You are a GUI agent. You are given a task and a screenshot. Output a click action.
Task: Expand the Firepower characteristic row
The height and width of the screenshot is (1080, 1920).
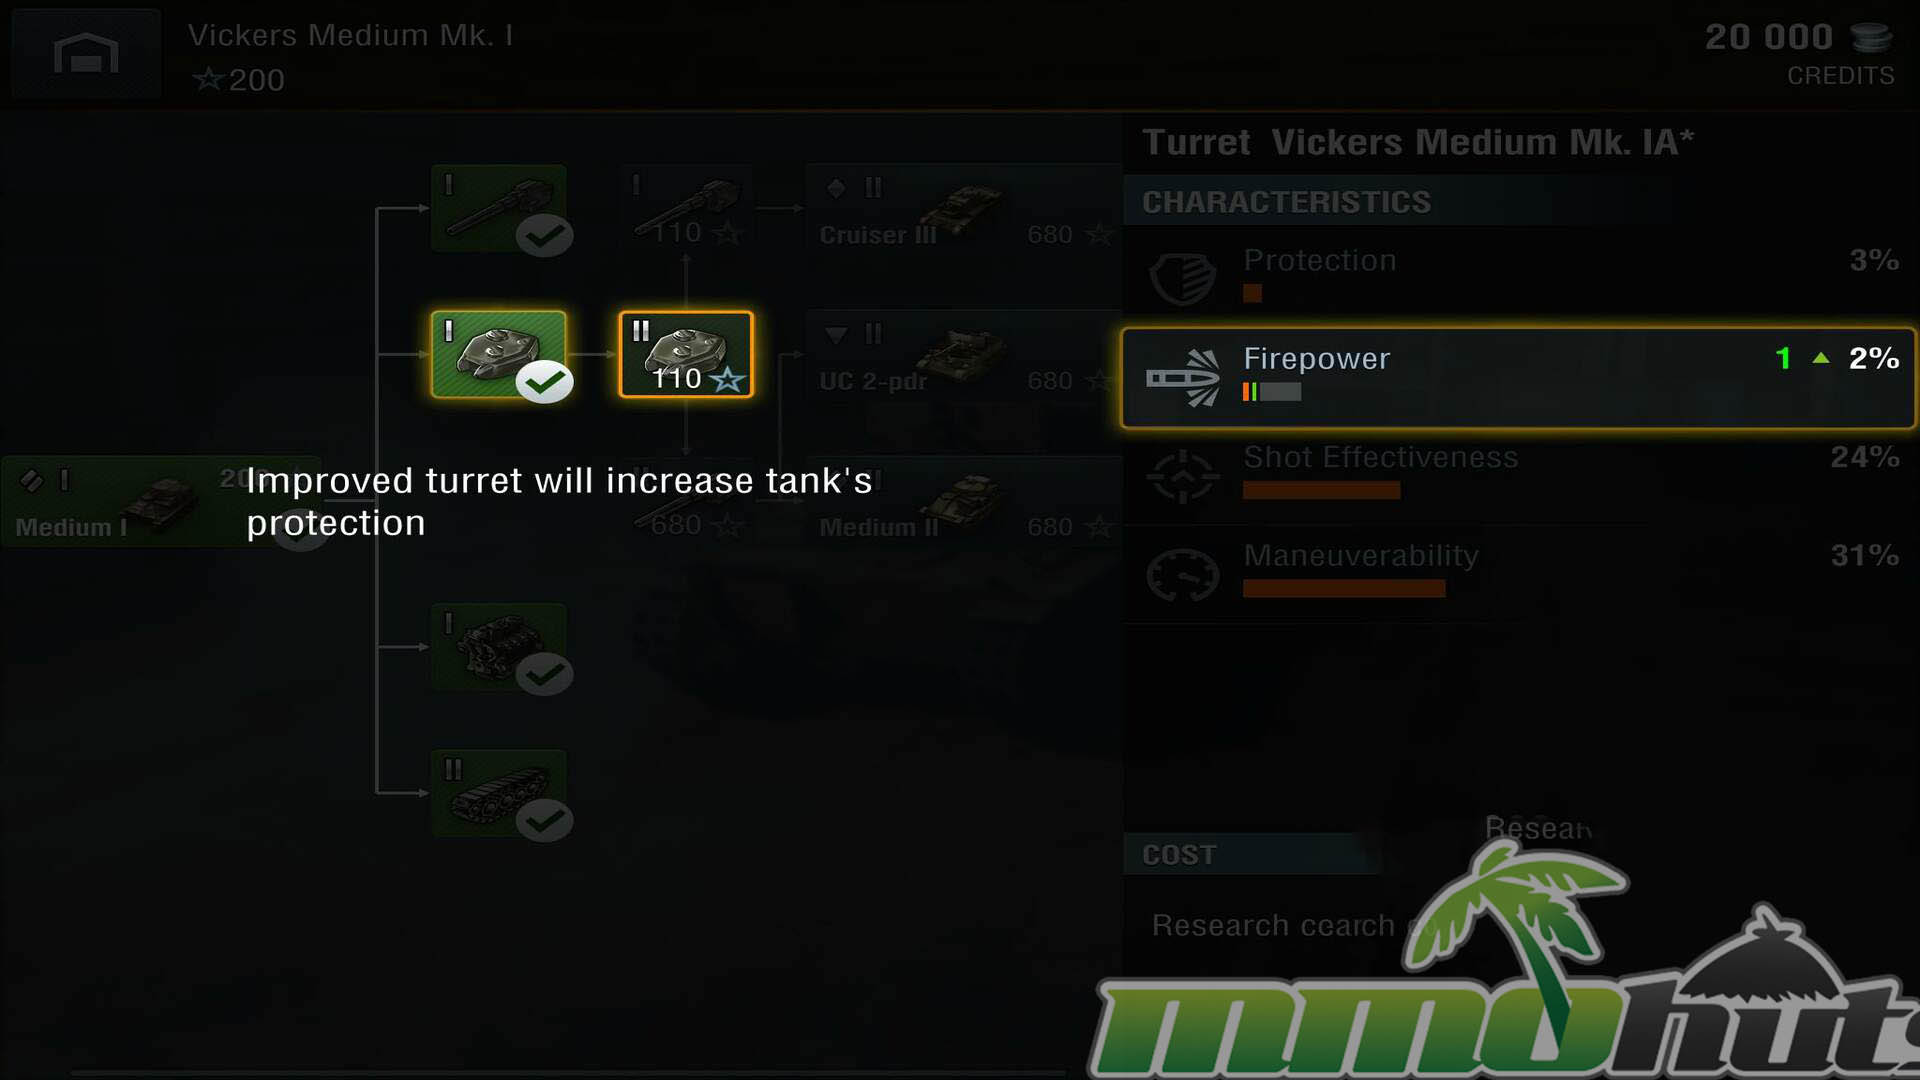pyautogui.click(x=1518, y=378)
